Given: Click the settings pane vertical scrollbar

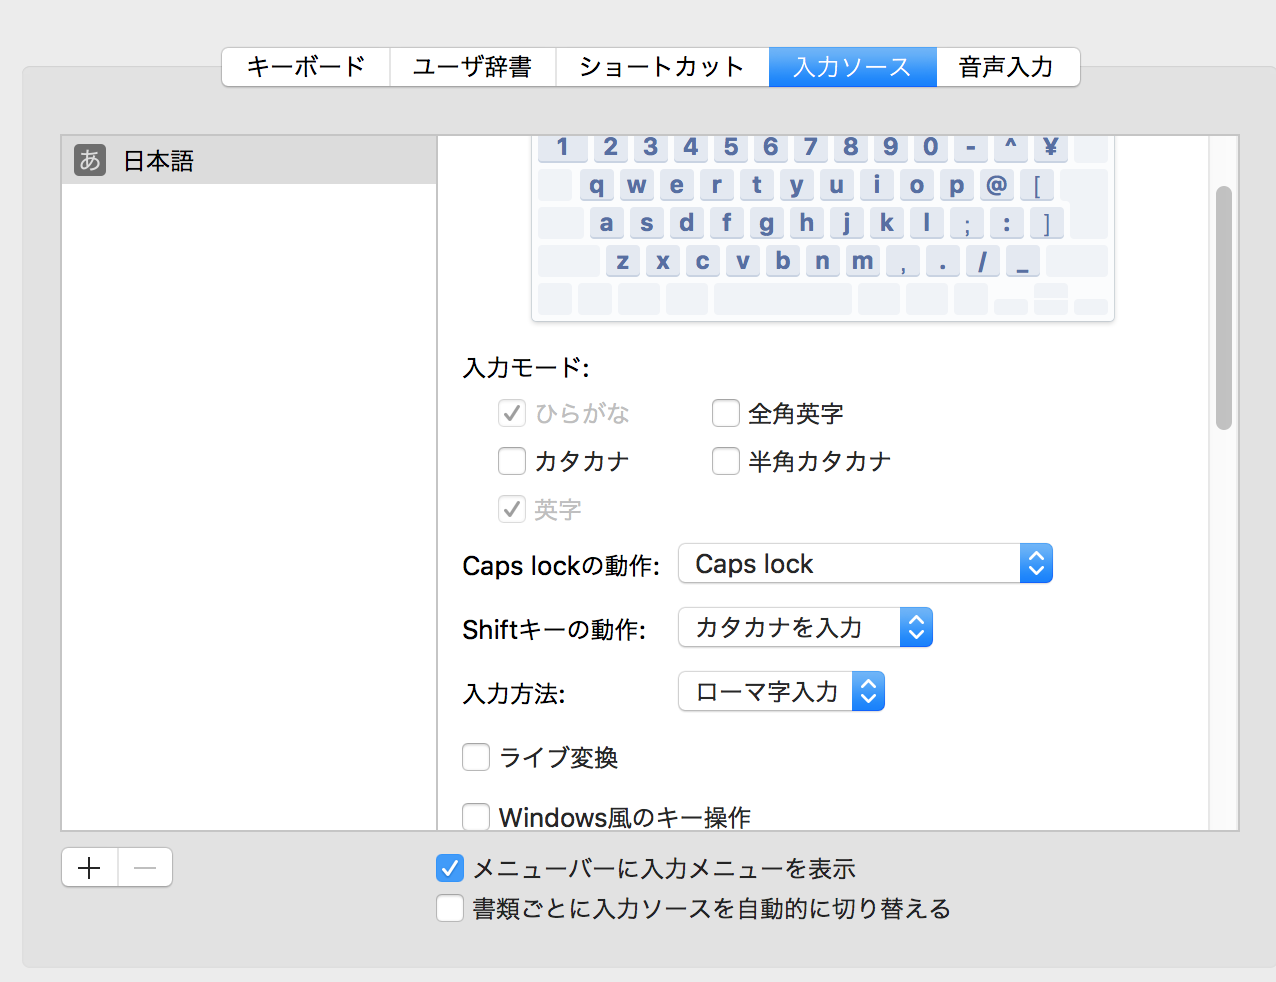Looking at the screenshot, I should point(1223,308).
